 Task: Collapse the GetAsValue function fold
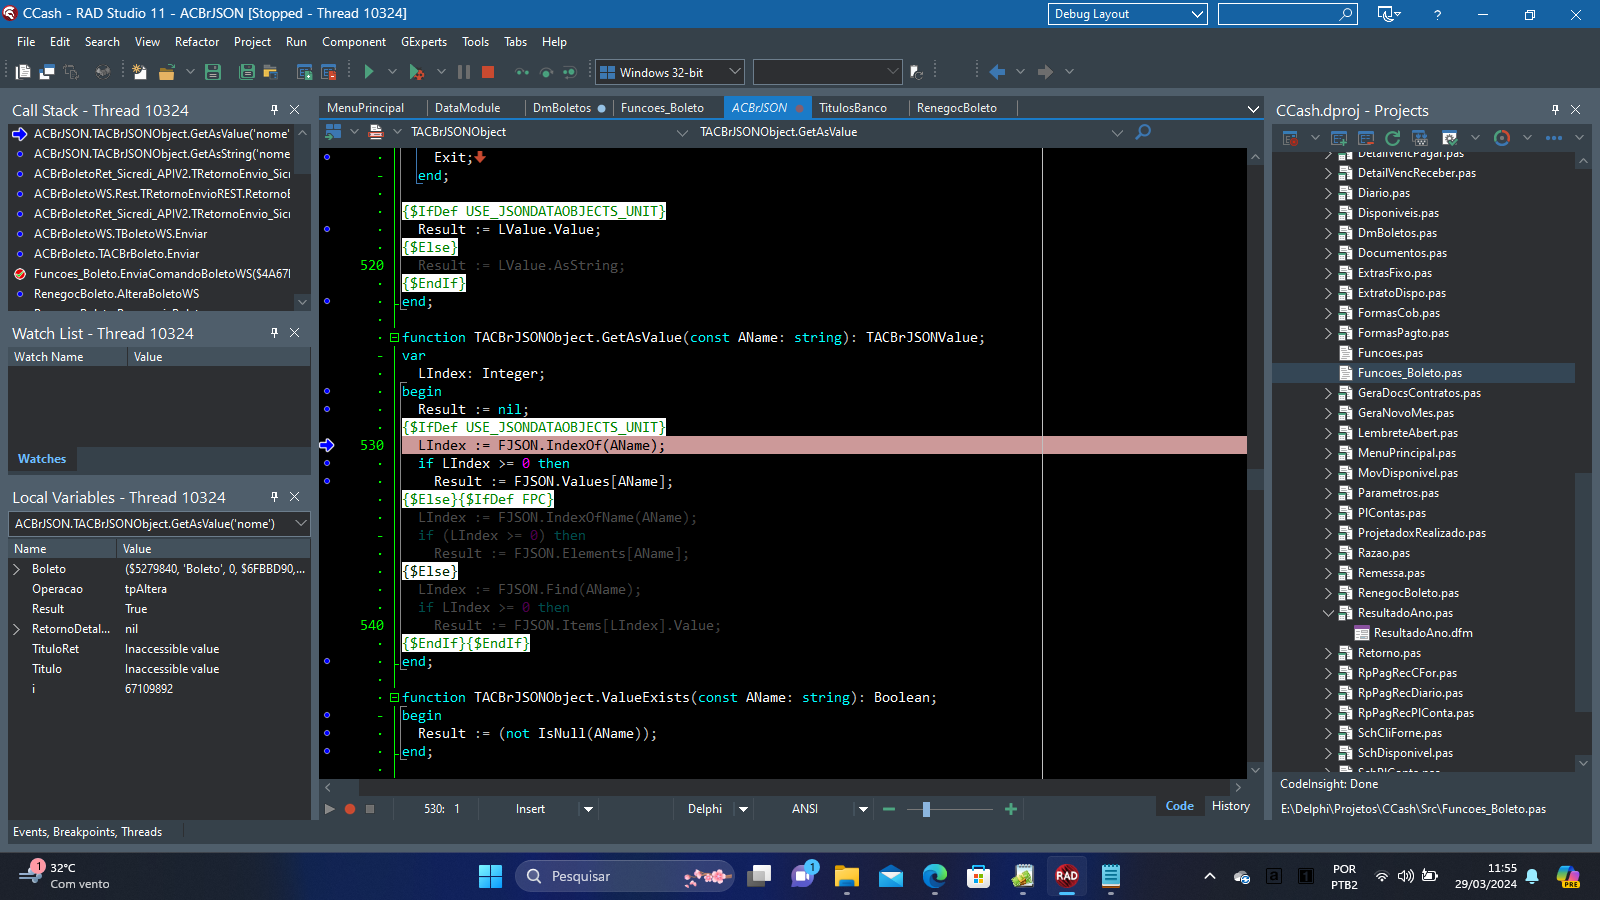pyautogui.click(x=394, y=337)
